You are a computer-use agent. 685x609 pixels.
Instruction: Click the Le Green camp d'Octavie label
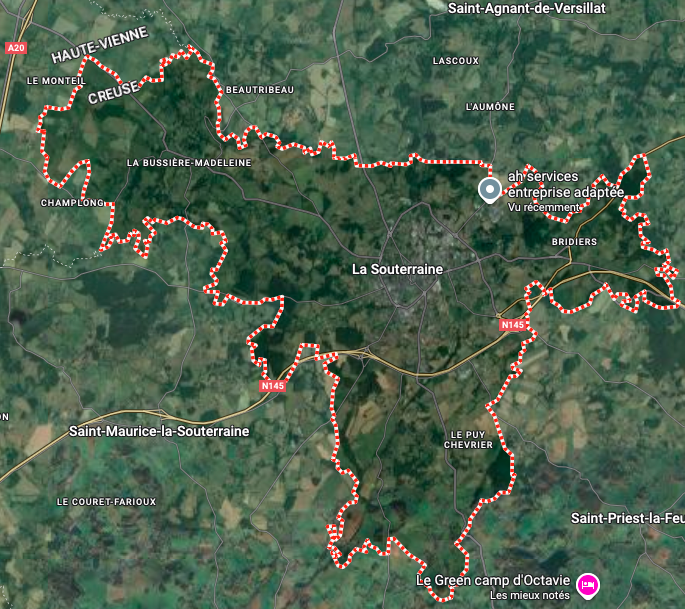click(x=493, y=580)
